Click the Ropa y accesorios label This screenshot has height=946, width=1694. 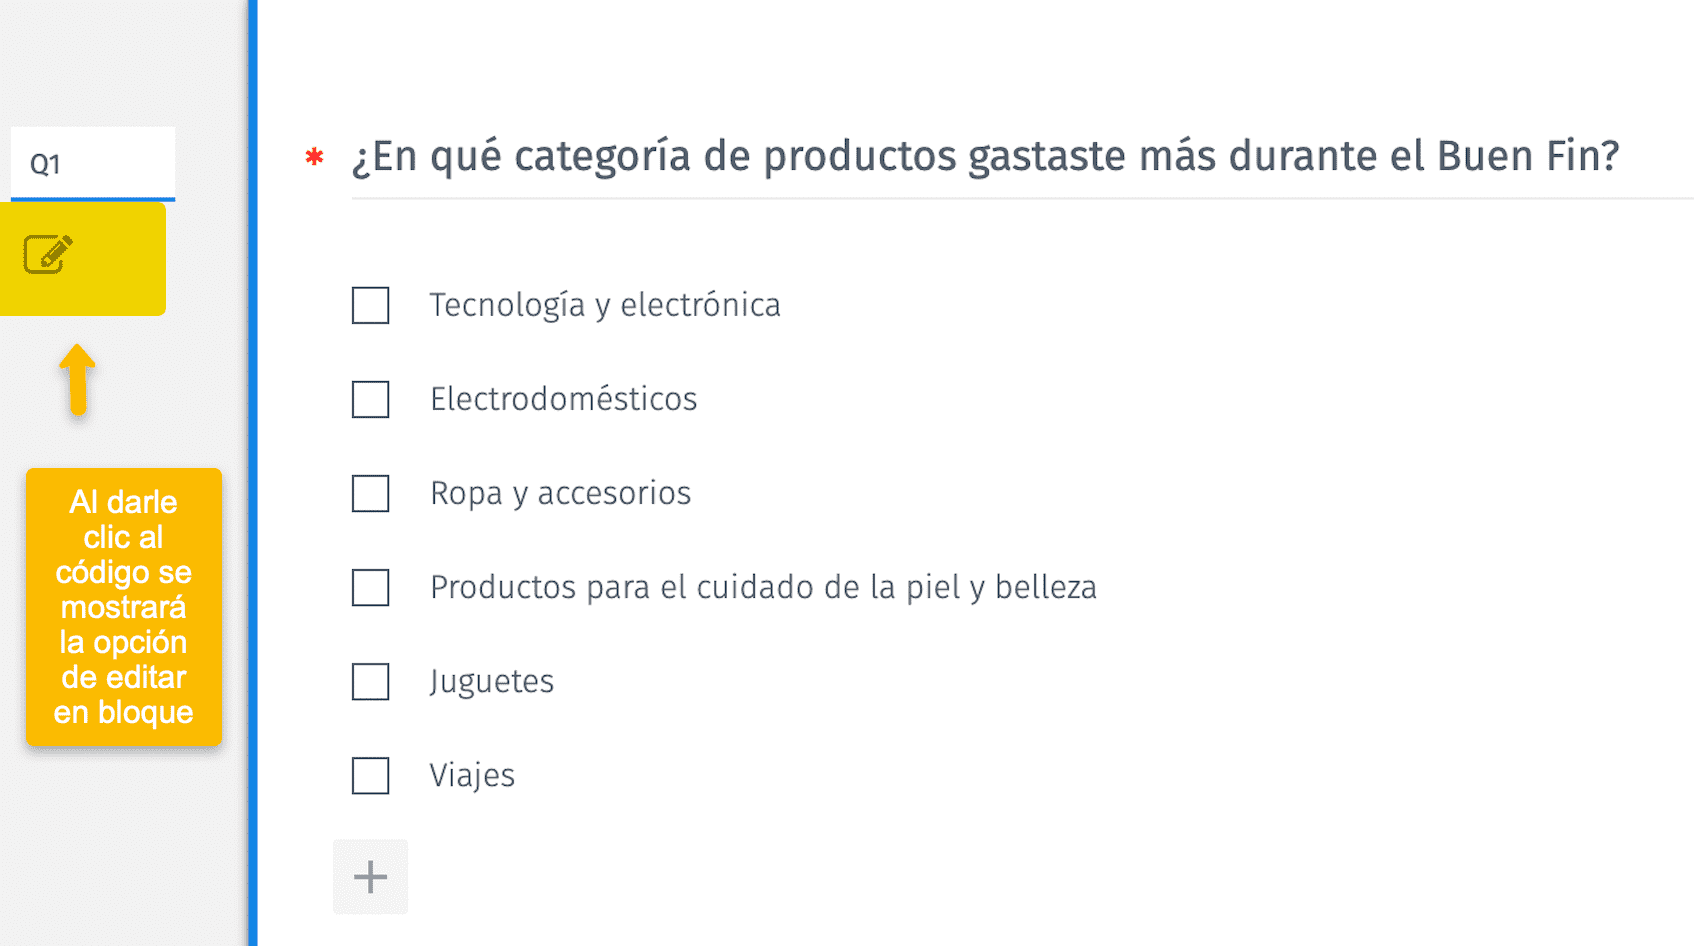click(x=560, y=493)
